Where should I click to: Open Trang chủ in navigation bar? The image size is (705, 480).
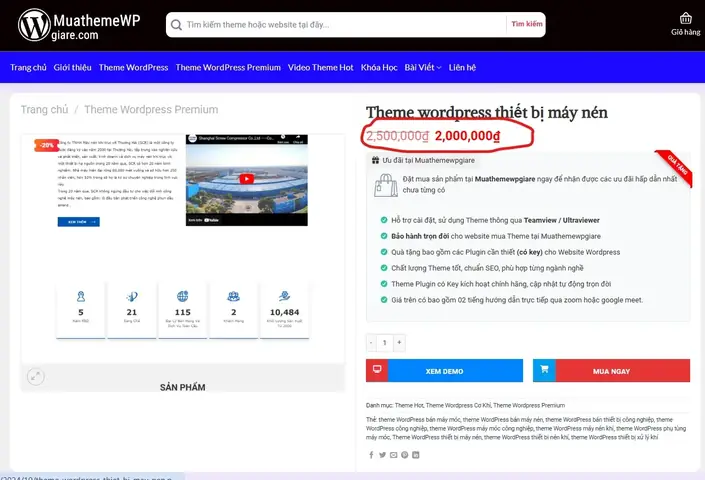[28, 67]
